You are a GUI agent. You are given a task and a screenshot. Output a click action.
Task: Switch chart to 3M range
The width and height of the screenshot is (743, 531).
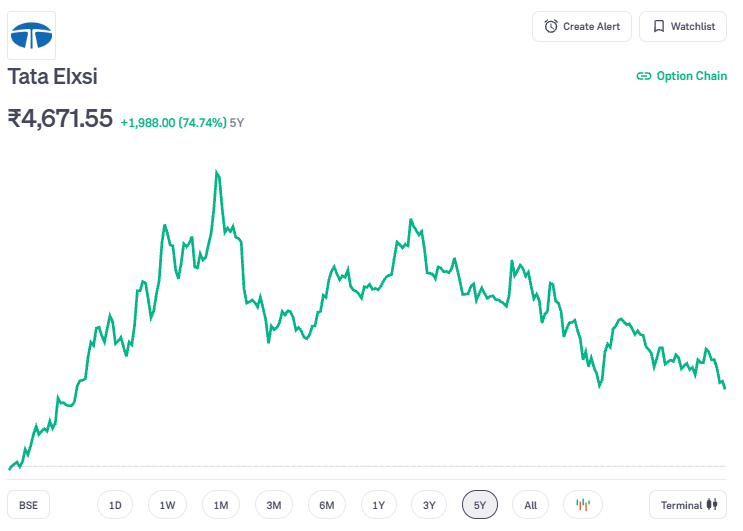pyautogui.click(x=273, y=505)
